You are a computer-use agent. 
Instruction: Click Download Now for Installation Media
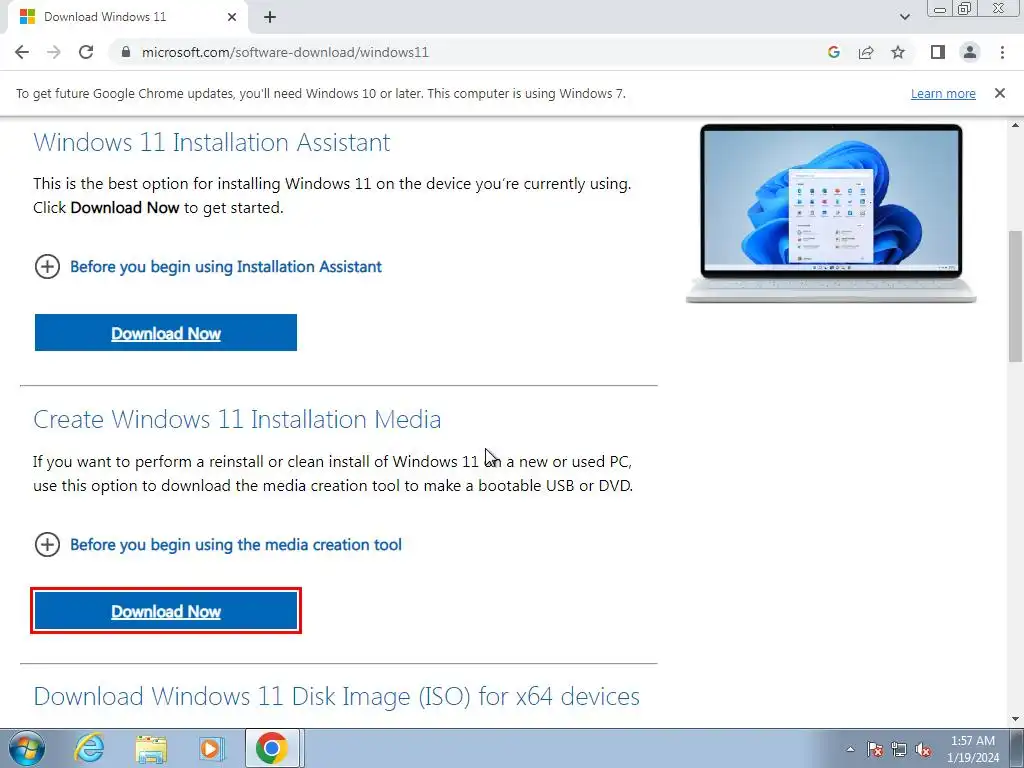pos(166,611)
